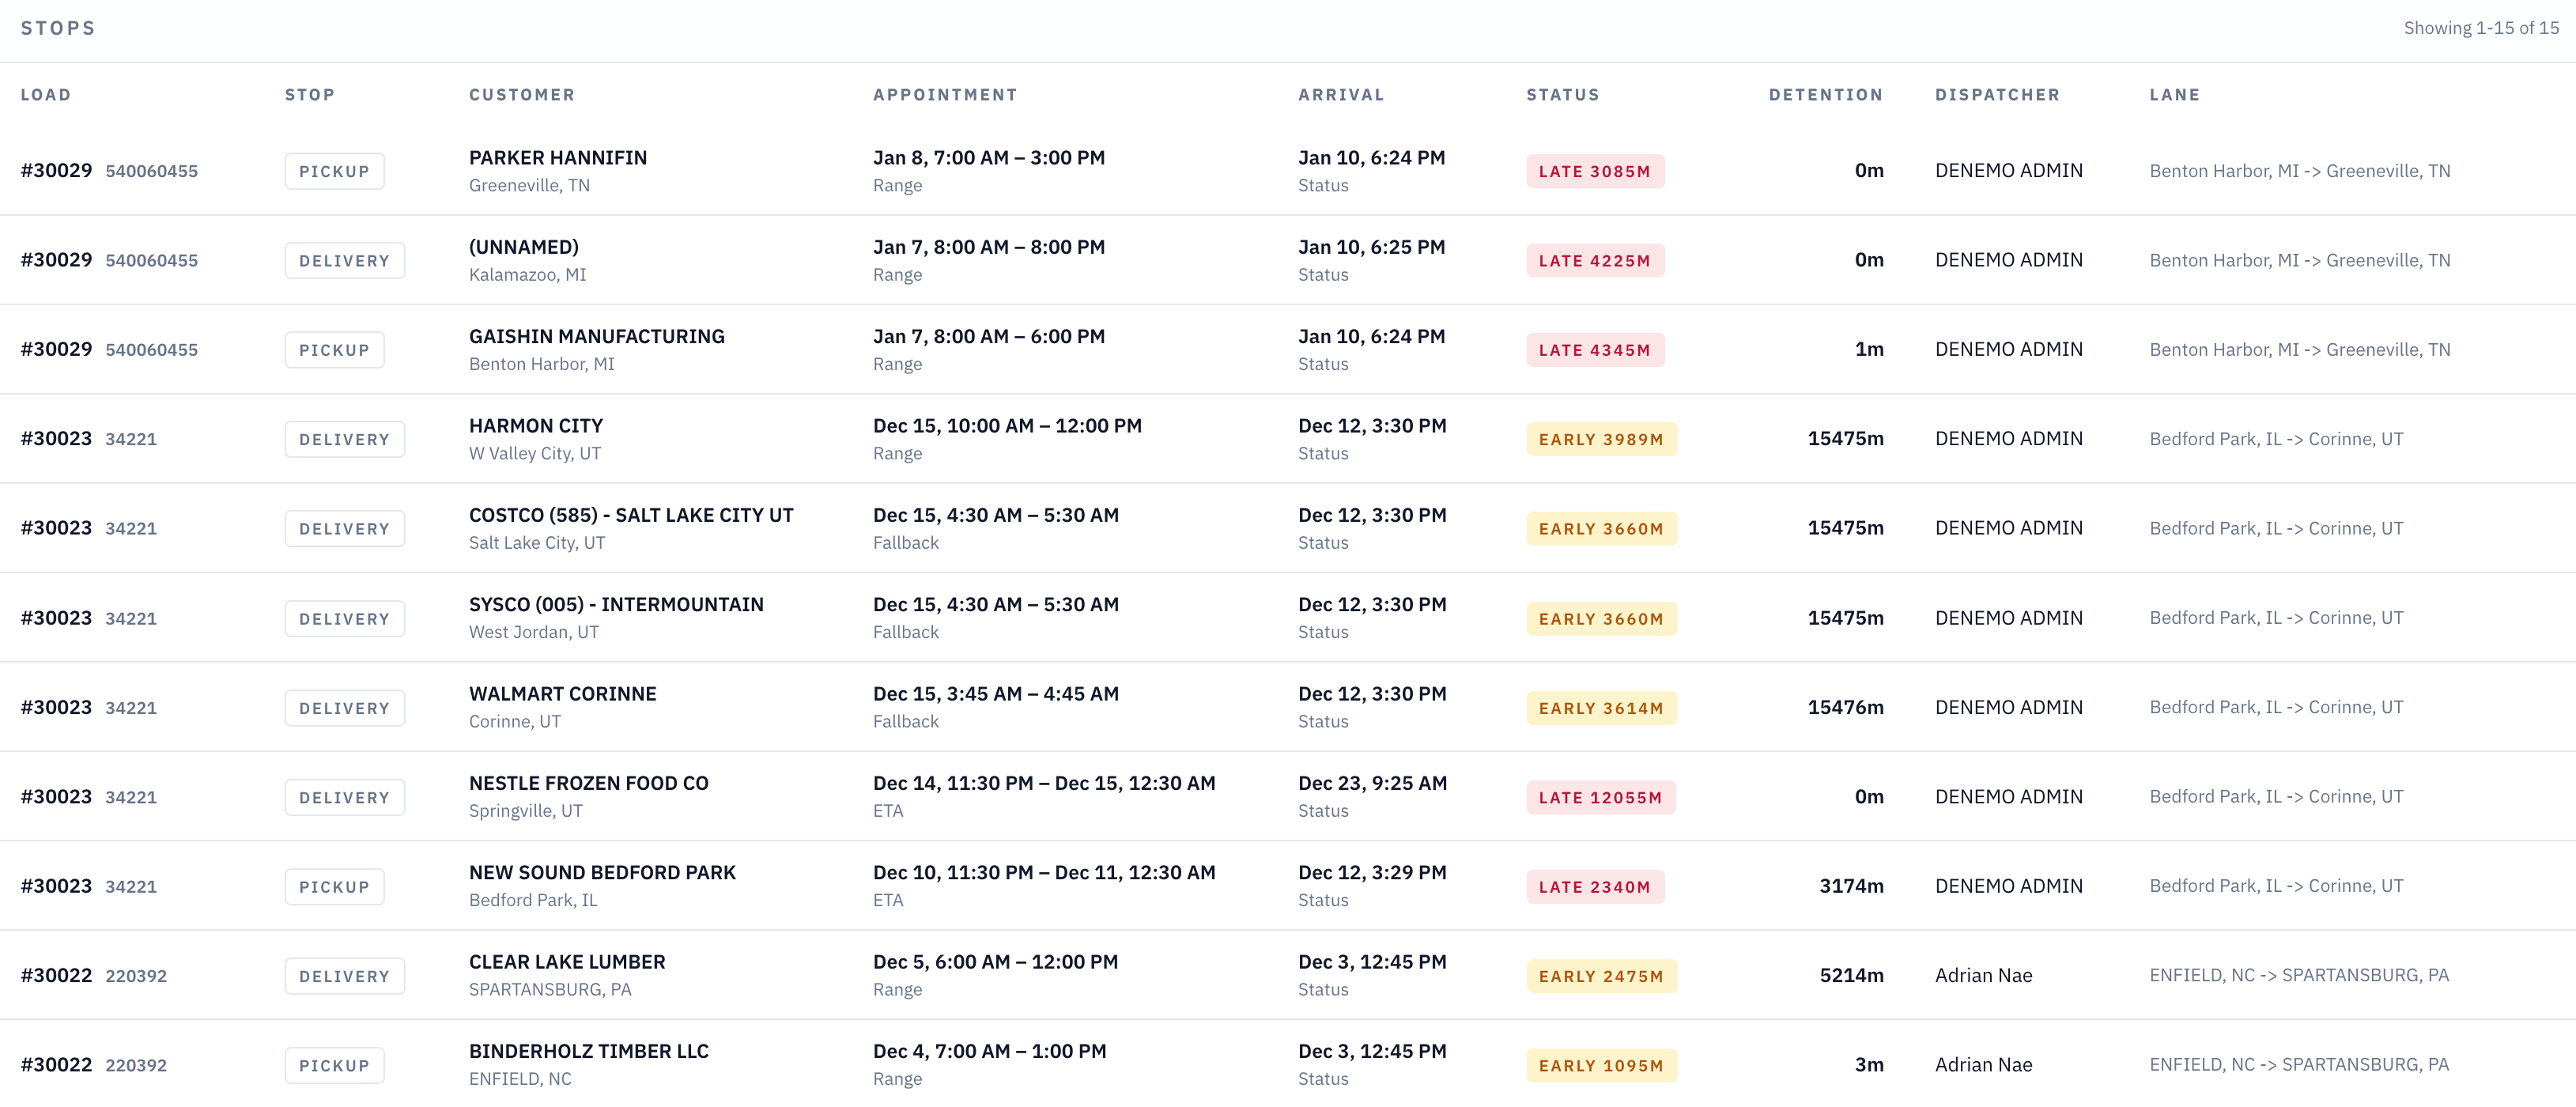
Task: Click PICKUP tag for Gaishin Manufacturing
Action: 334,350
